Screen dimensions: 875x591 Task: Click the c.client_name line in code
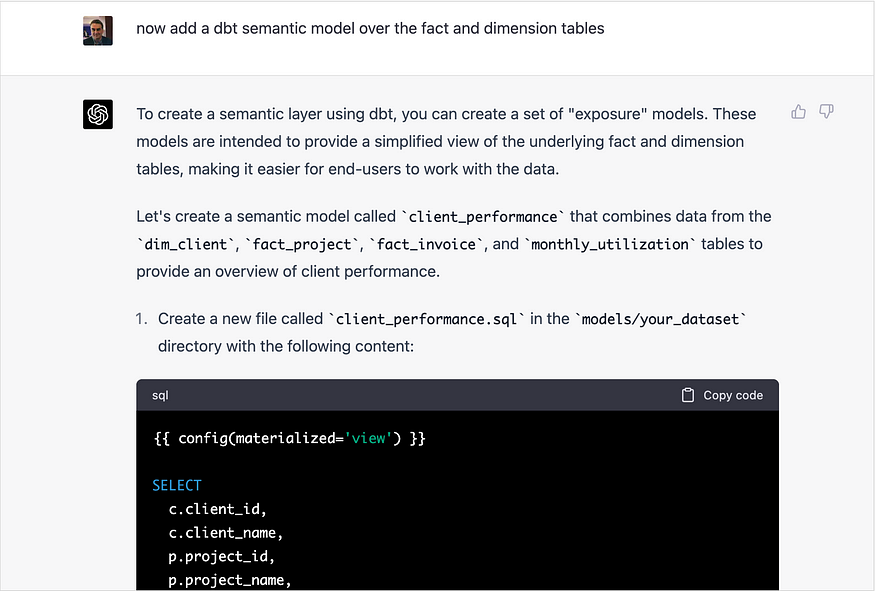pos(226,533)
